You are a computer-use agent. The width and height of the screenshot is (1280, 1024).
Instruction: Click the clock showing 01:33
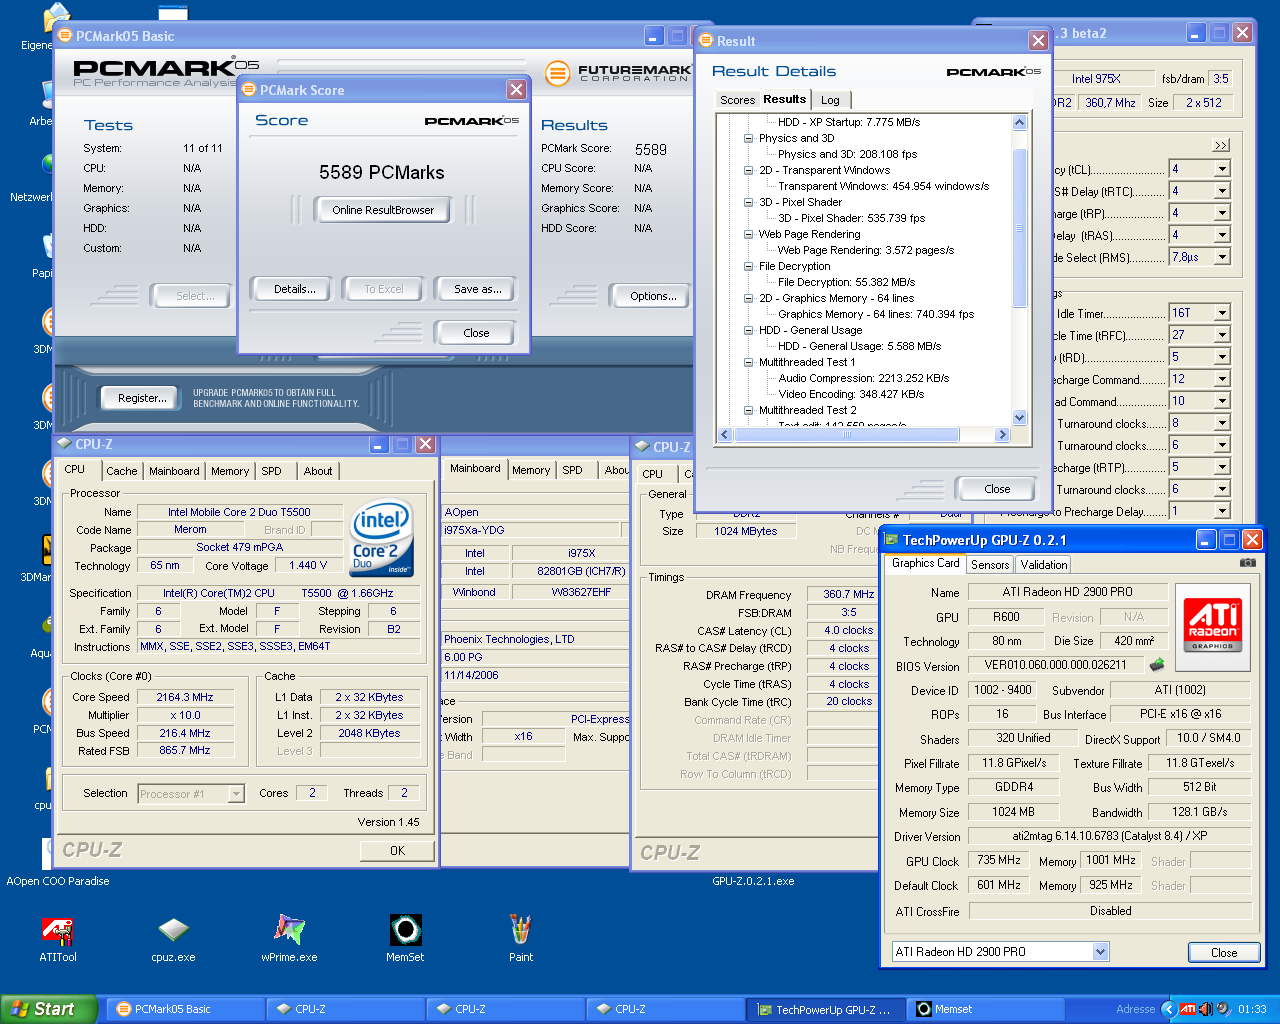(x=1252, y=1009)
